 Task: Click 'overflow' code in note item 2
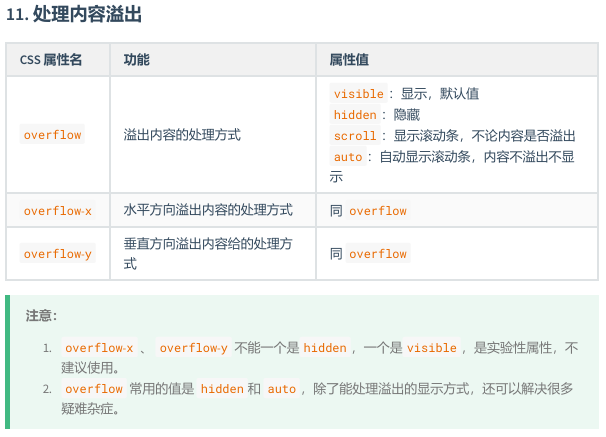(94, 388)
